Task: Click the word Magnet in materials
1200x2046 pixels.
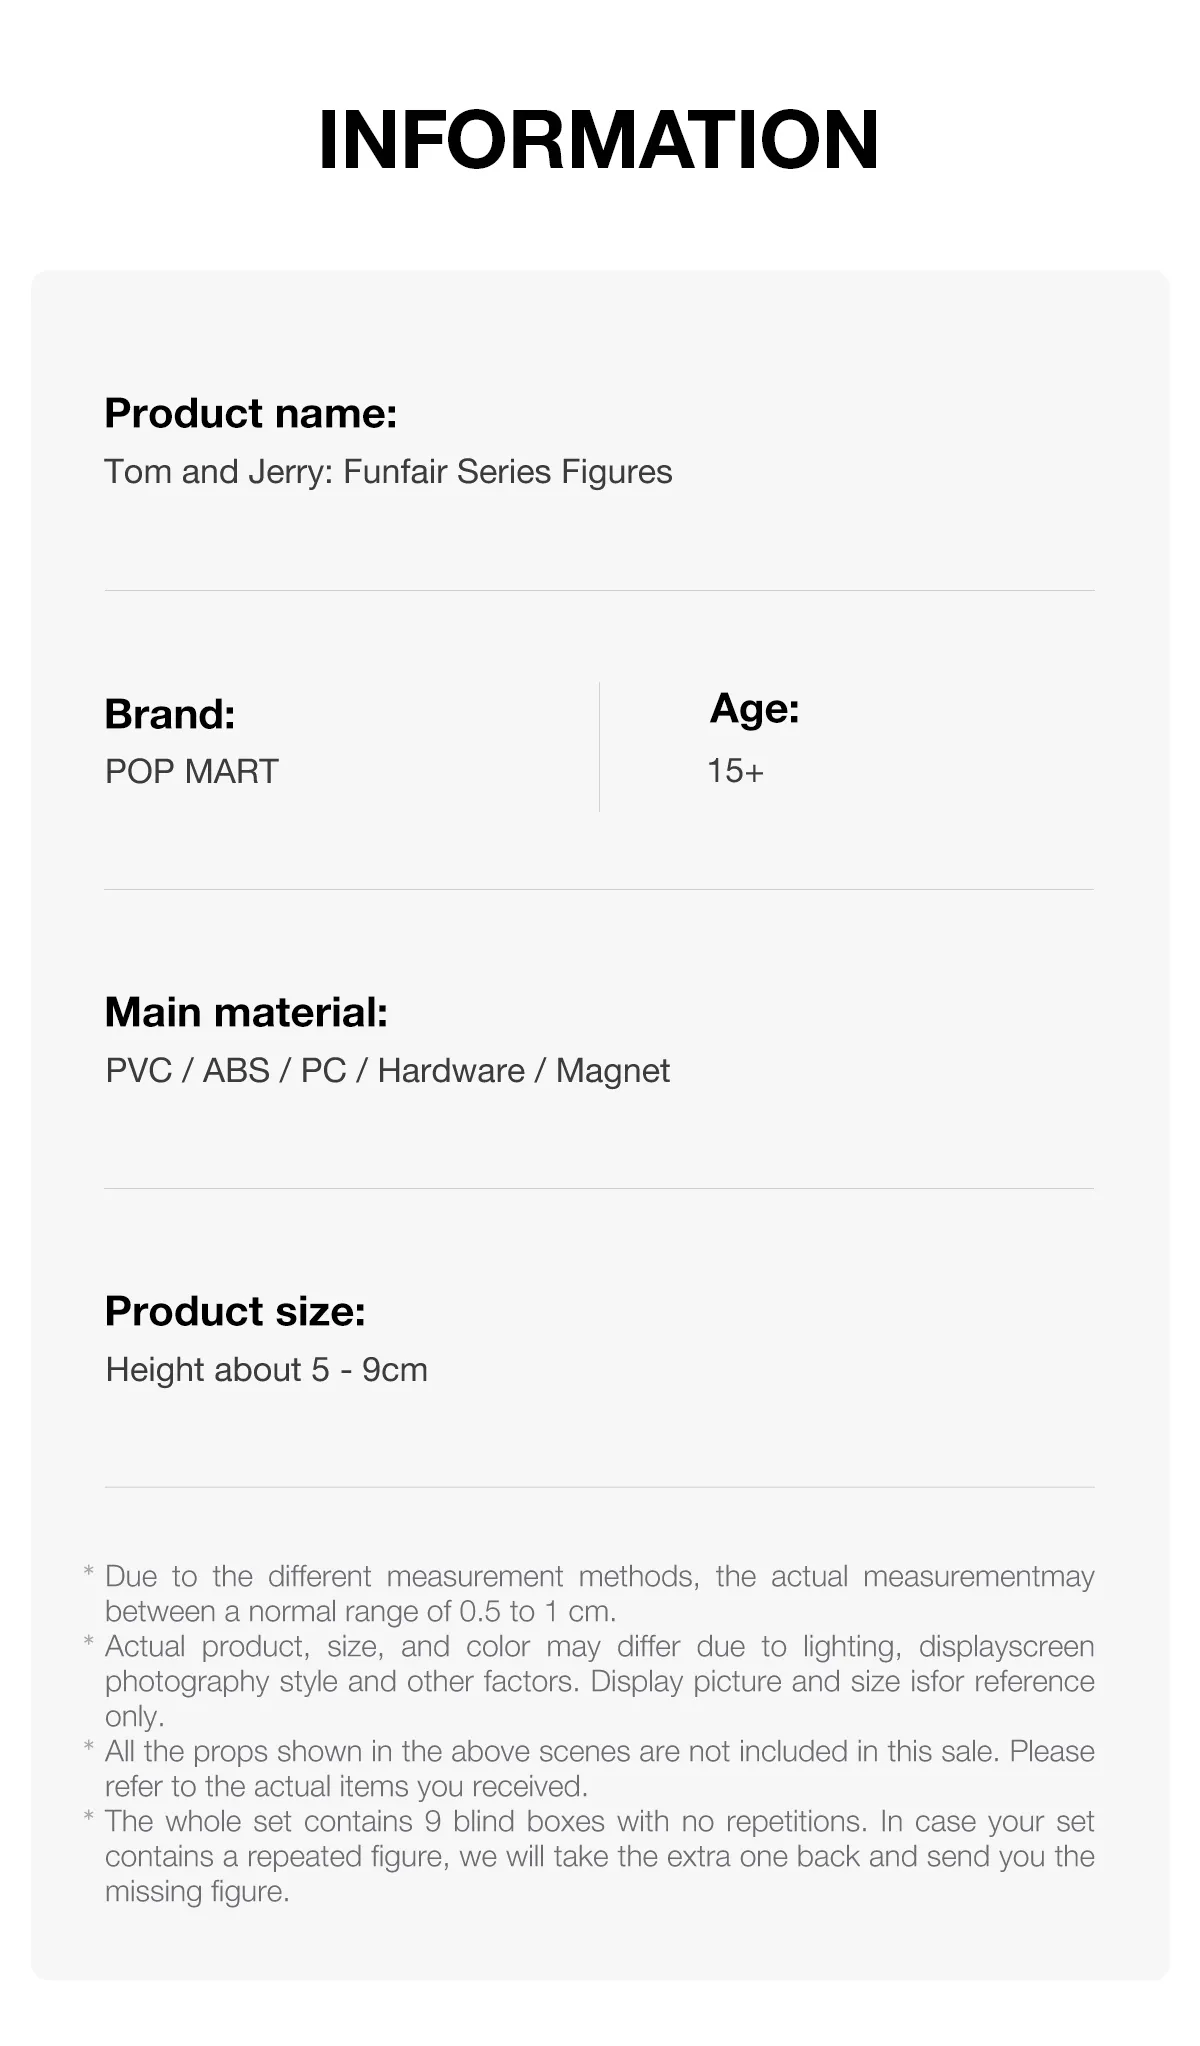Action: [x=612, y=1070]
